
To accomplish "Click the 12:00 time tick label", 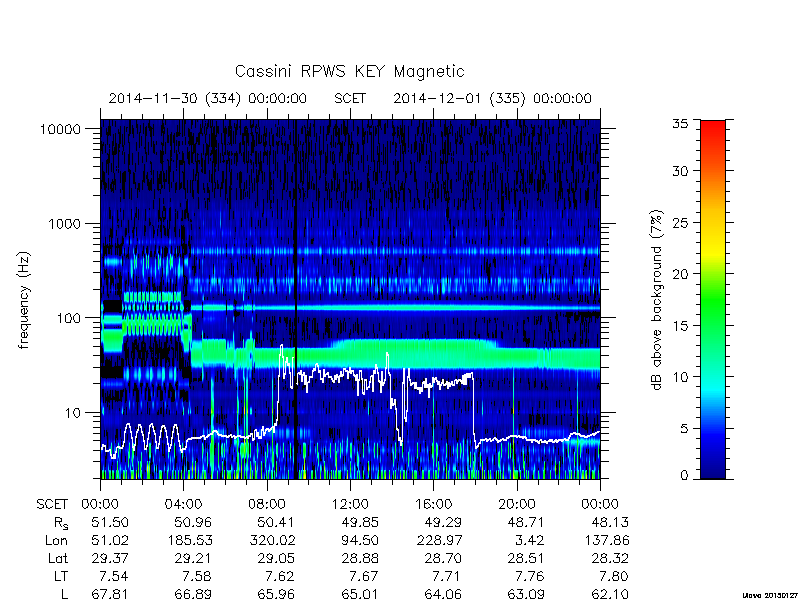I will [350, 505].
